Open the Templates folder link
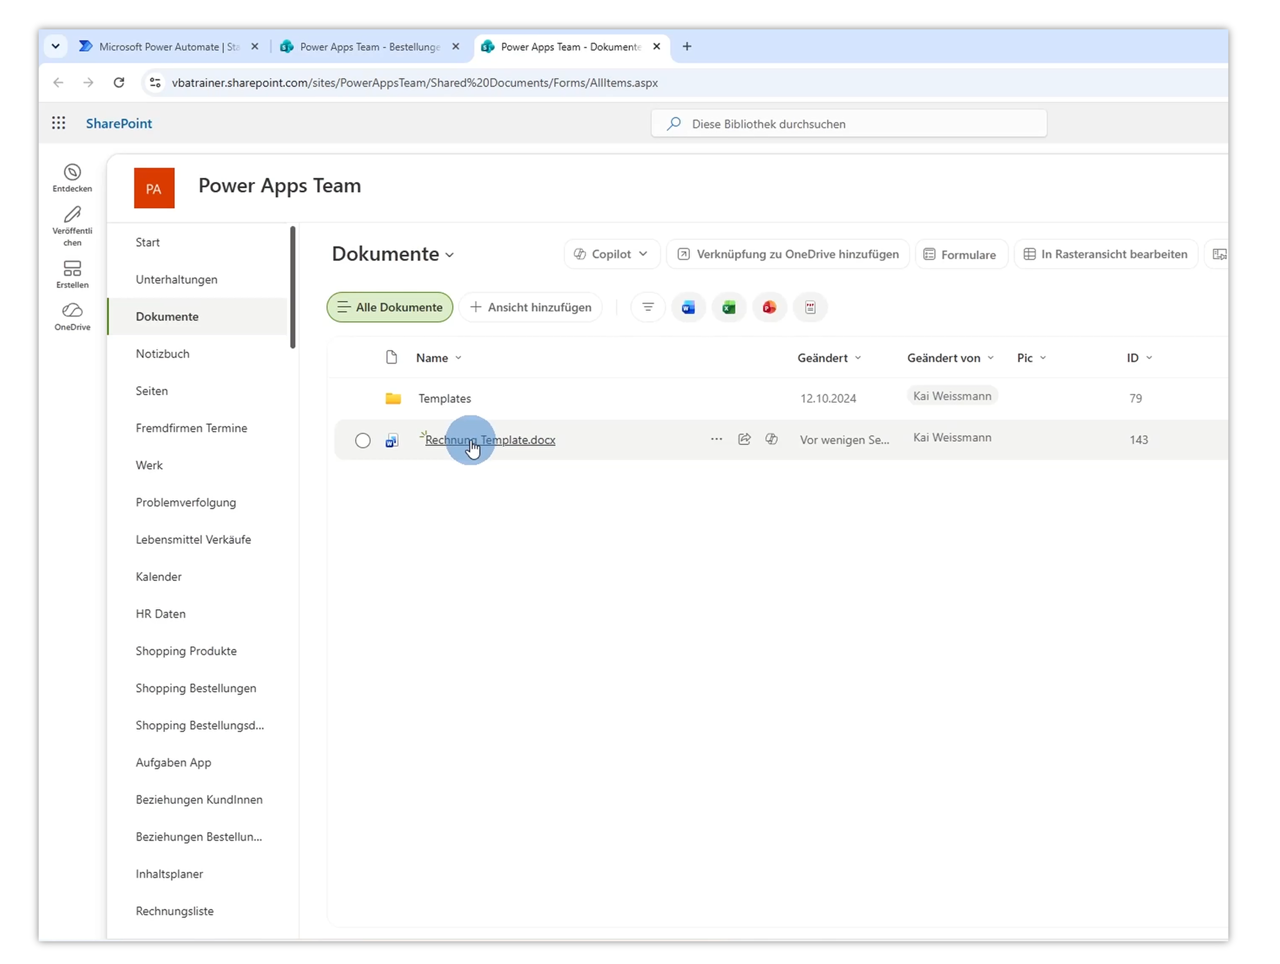 click(x=445, y=398)
